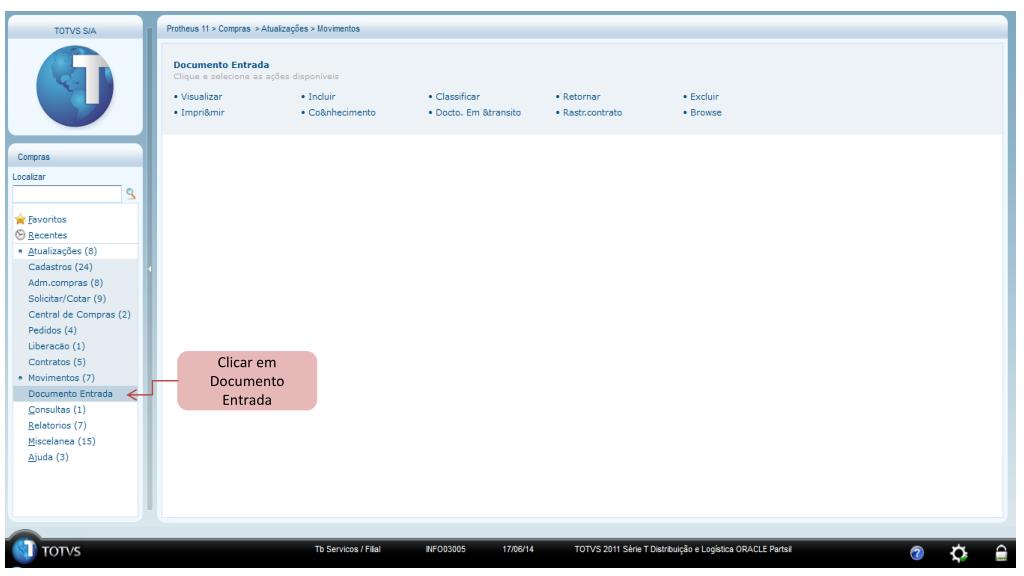This screenshot has height=576, width=1024.
Task: Click the Impri&mir action link
Action: 202,112
